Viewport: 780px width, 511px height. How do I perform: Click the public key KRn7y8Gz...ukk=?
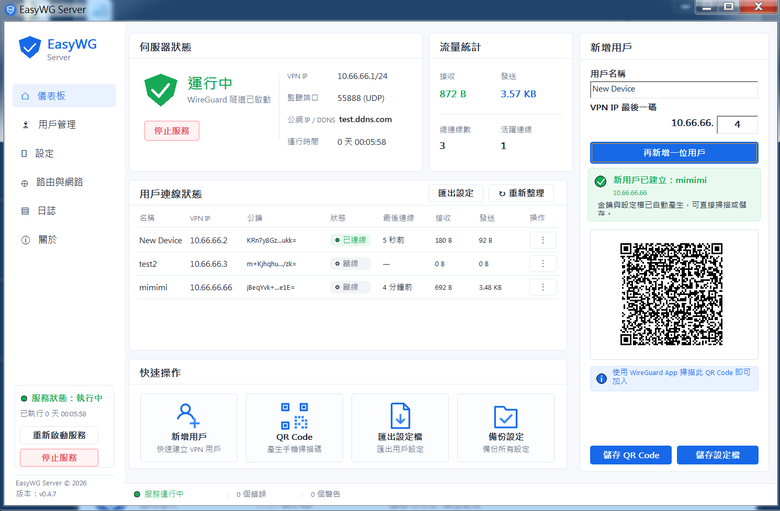[x=271, y=240]
